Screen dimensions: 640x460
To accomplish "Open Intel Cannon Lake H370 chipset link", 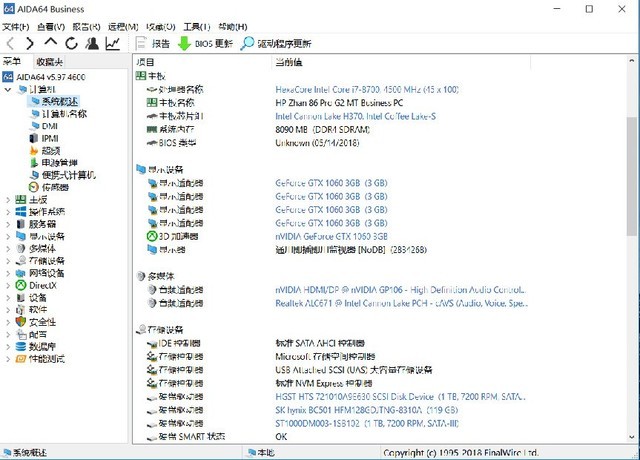I will [x=356, y=116].
